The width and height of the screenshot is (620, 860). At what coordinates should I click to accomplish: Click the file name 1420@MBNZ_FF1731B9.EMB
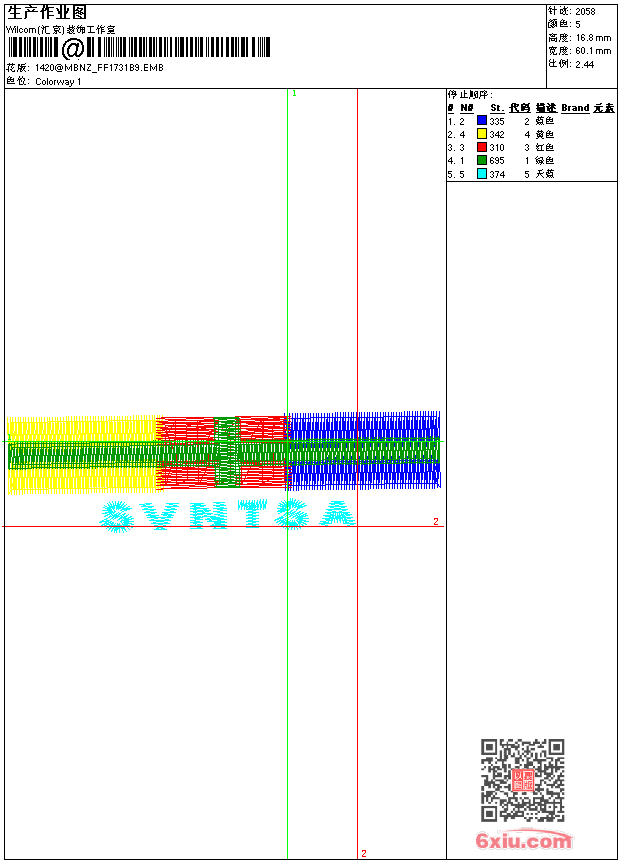click(99, 67)
